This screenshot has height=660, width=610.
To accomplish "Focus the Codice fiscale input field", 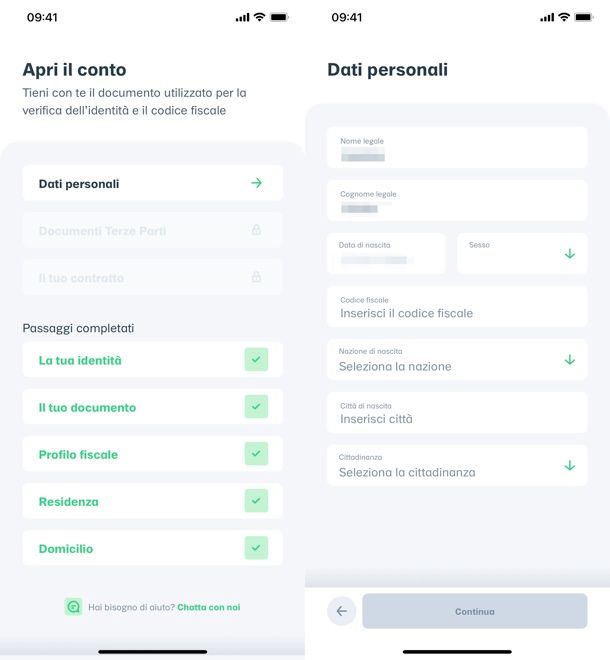I will click(457, 306).
